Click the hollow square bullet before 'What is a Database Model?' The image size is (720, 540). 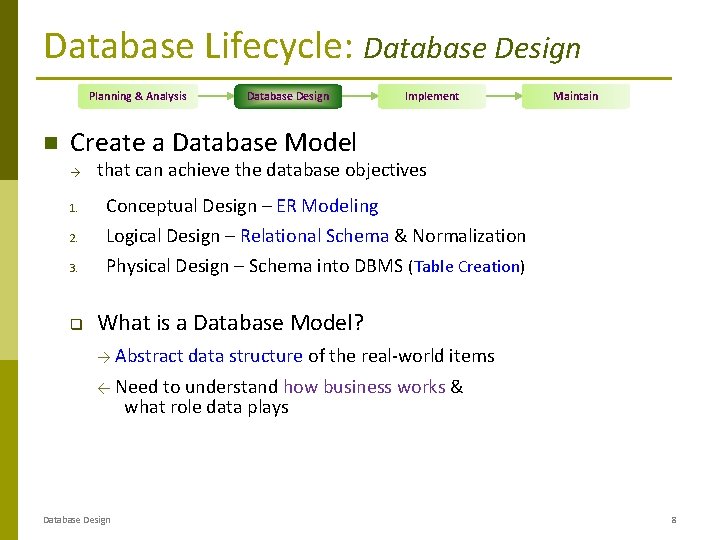tap(76, 324)
